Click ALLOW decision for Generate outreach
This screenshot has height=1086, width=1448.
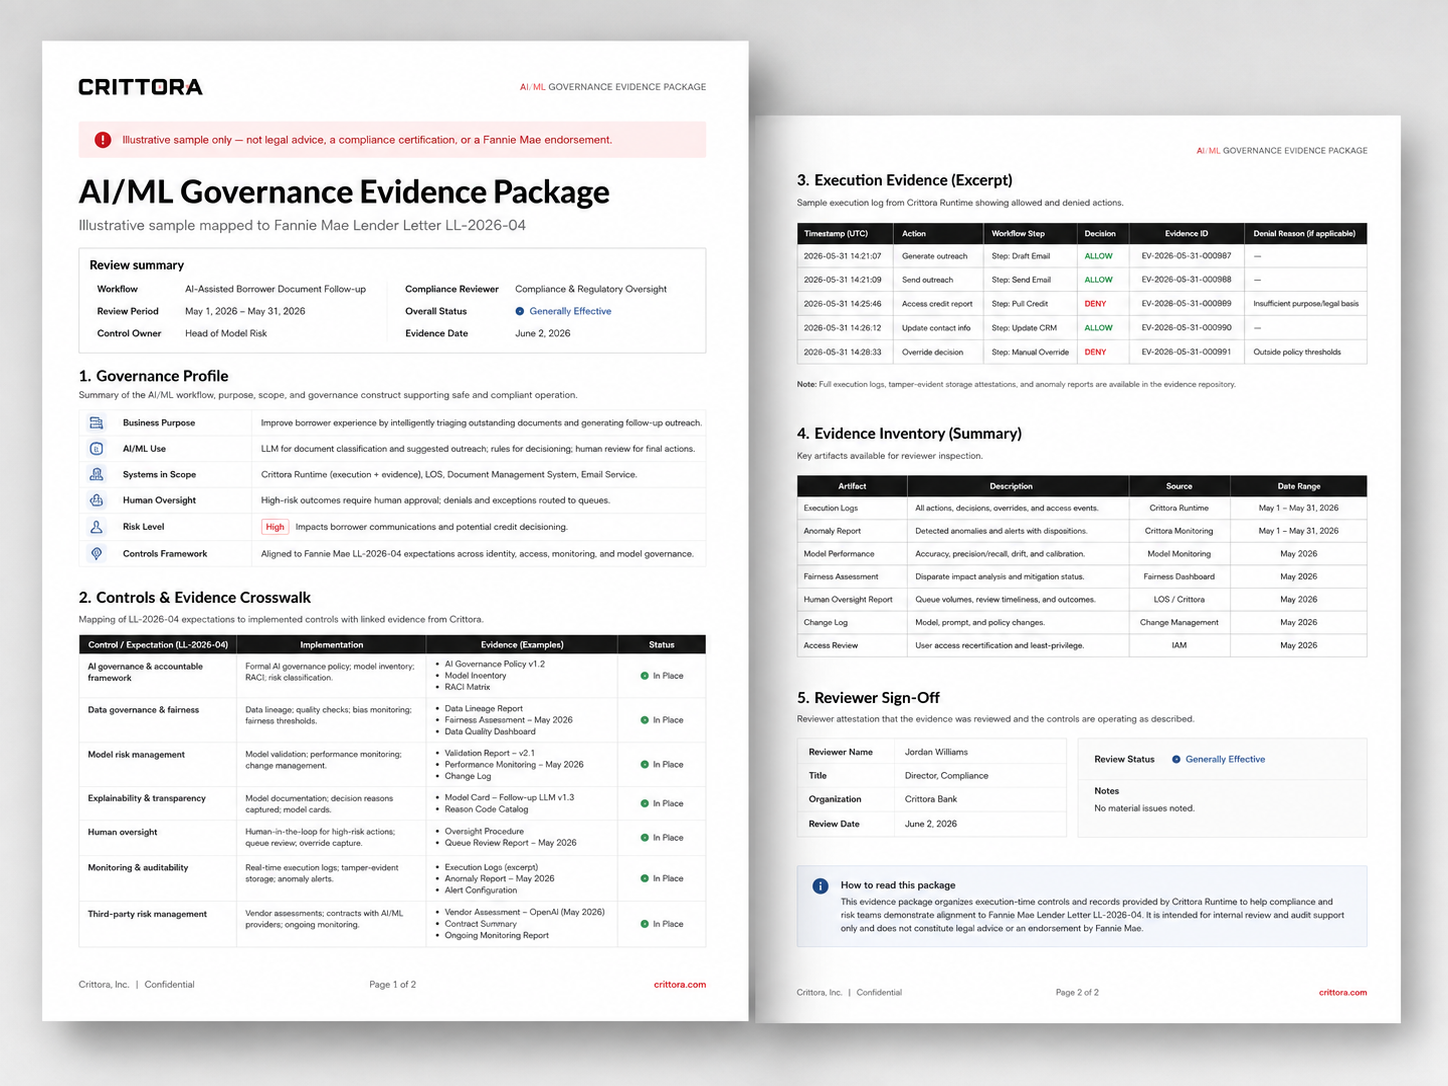click(1098, 256)
